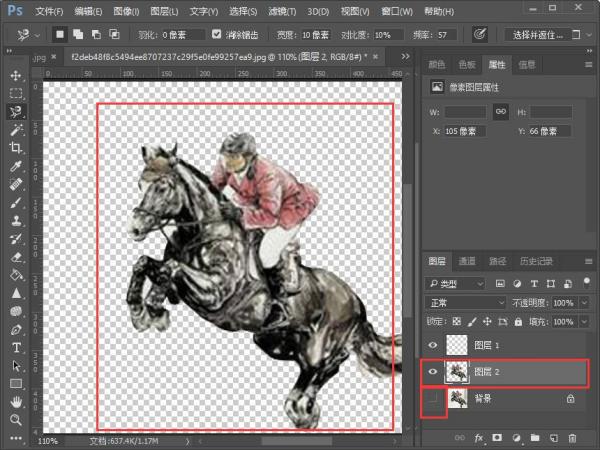
Task: Select the Clone Stamp tool
Action: 16,221
